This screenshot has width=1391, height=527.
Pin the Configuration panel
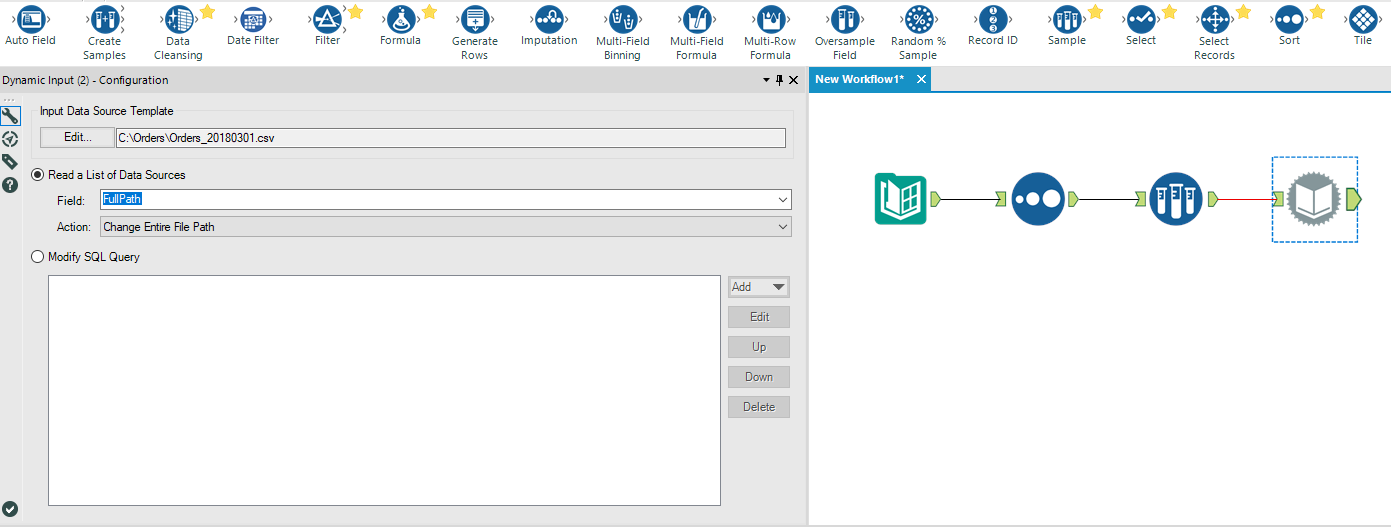[x=780, y=80]
